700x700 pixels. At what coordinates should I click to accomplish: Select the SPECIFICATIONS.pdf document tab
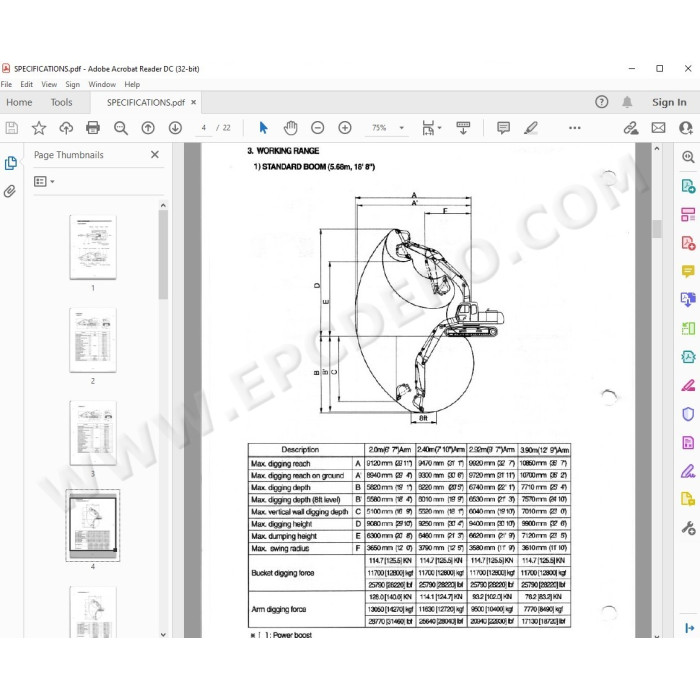tap(146, 103)
